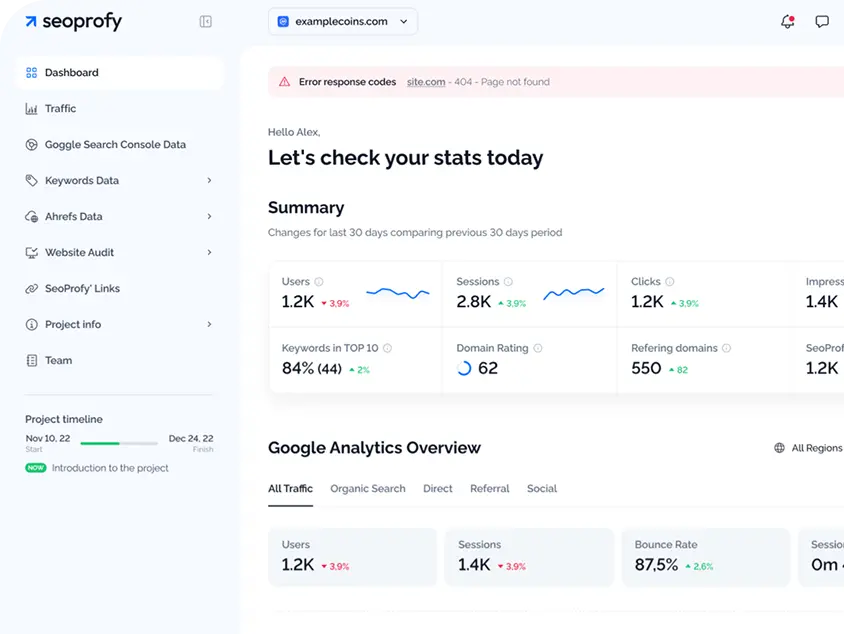The width and height of the screenshot is (844, 634).
Task: Click the '2.8K' Sessions value
Action: 474,302
